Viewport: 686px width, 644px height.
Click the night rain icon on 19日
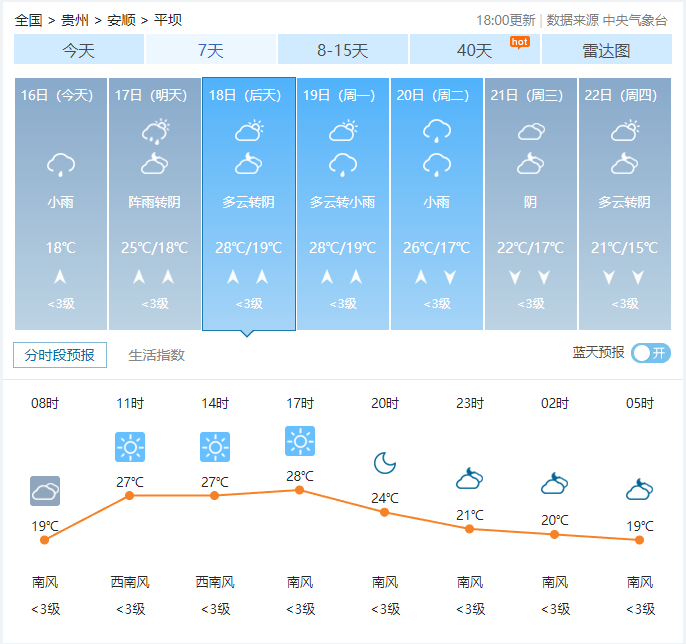click(343, 164)
